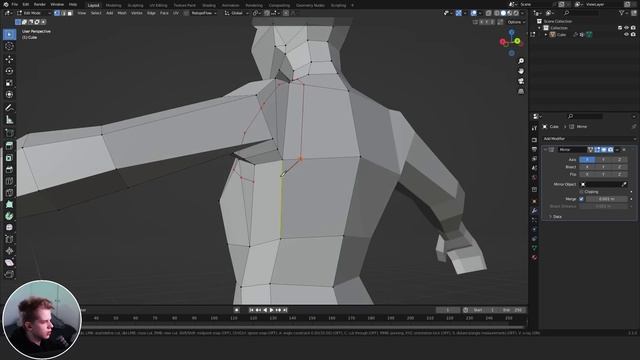Expand the Cube item in outliner

pyautogui.click(x=546, y=35)
